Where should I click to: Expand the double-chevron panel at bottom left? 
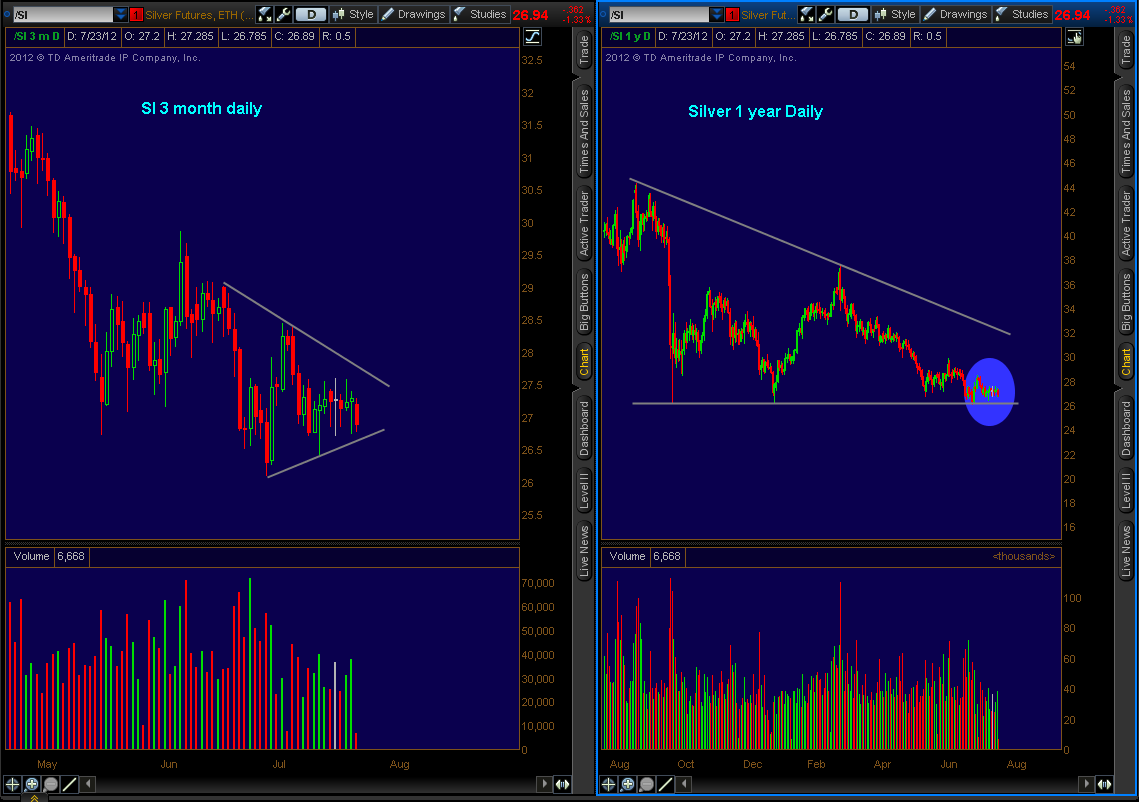tap(36, 797)
